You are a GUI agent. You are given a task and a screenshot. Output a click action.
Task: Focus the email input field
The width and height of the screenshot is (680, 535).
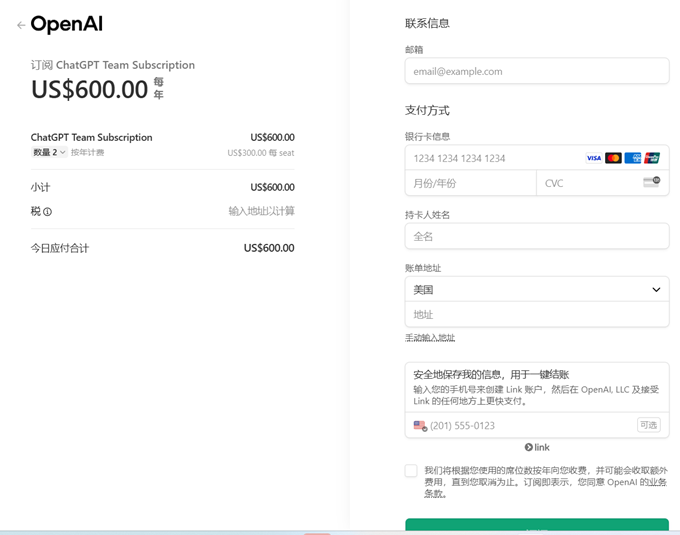click(x=536, y=71)
